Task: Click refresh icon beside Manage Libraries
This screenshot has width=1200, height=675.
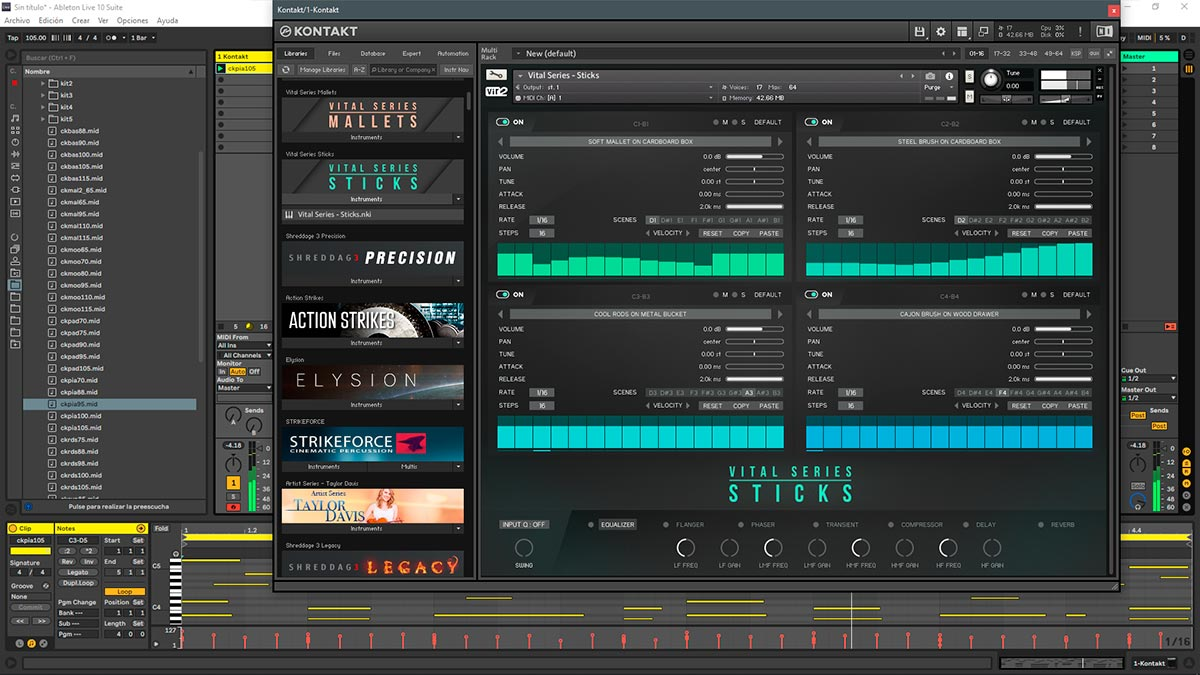Action: coord(287,70)
